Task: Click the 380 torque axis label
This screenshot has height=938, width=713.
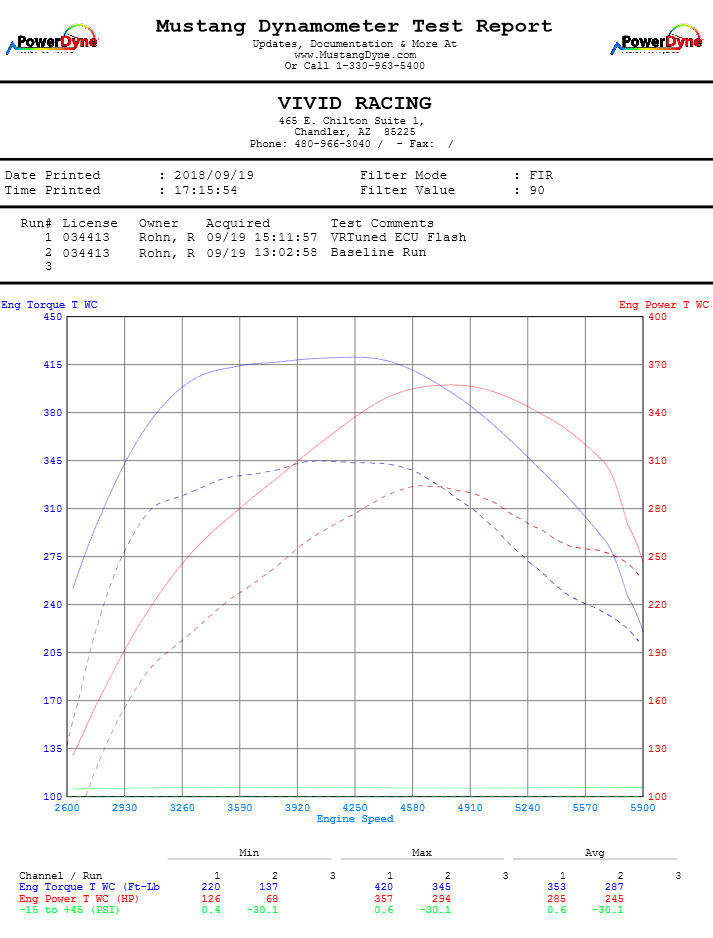Action: click(53, 413)
